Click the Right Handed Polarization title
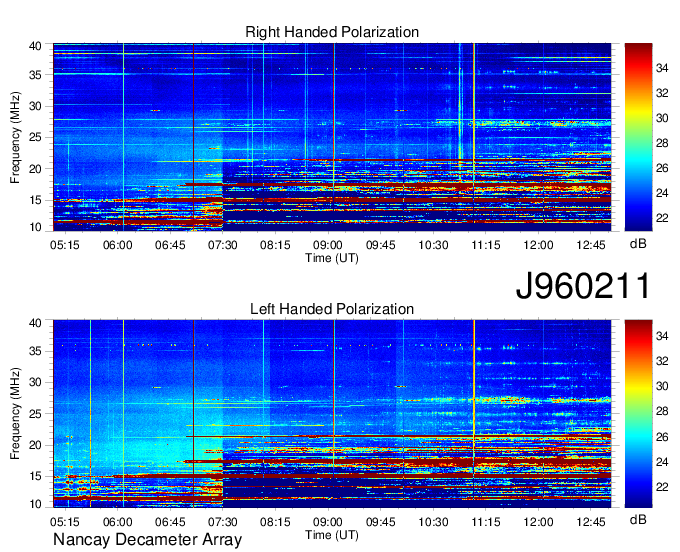This screenshot has width=680, height=552. [332, 32]
